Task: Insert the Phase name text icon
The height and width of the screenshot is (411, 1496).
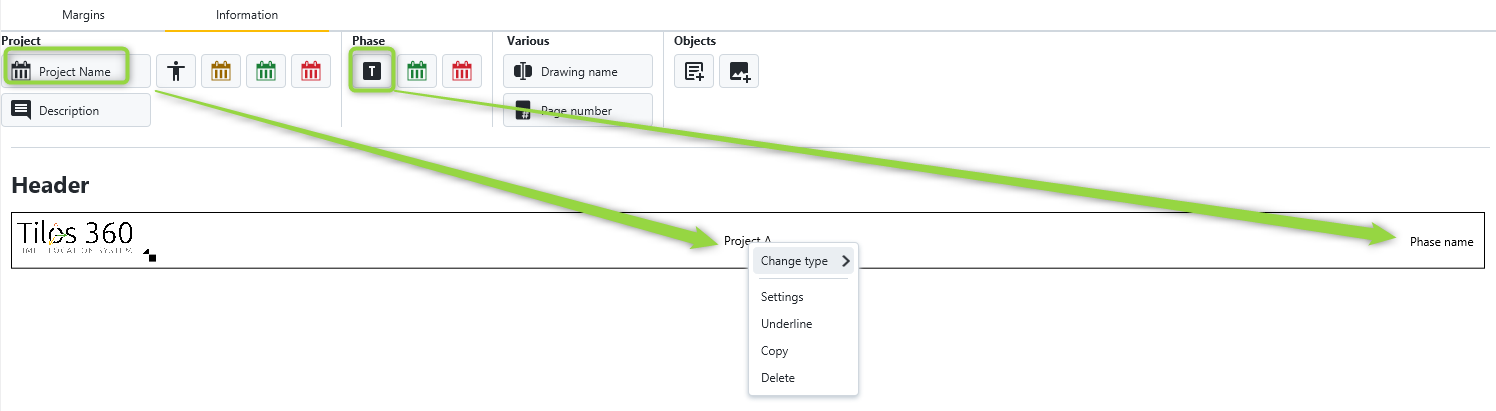Action: 372,71
